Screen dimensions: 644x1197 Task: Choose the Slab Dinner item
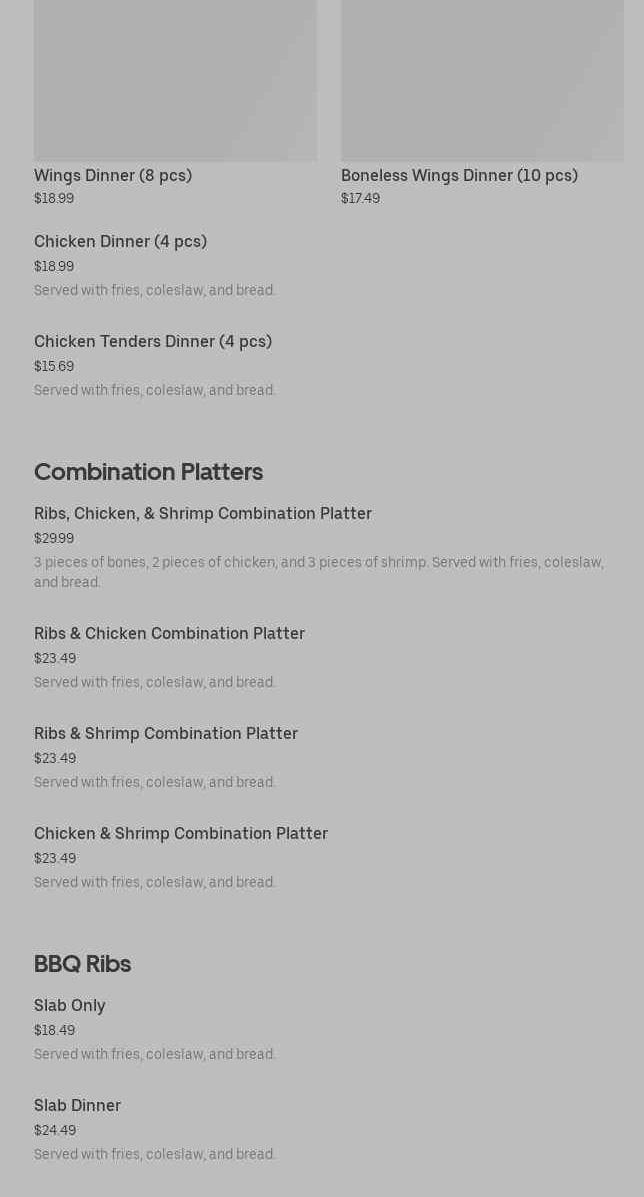[77, 1106]
